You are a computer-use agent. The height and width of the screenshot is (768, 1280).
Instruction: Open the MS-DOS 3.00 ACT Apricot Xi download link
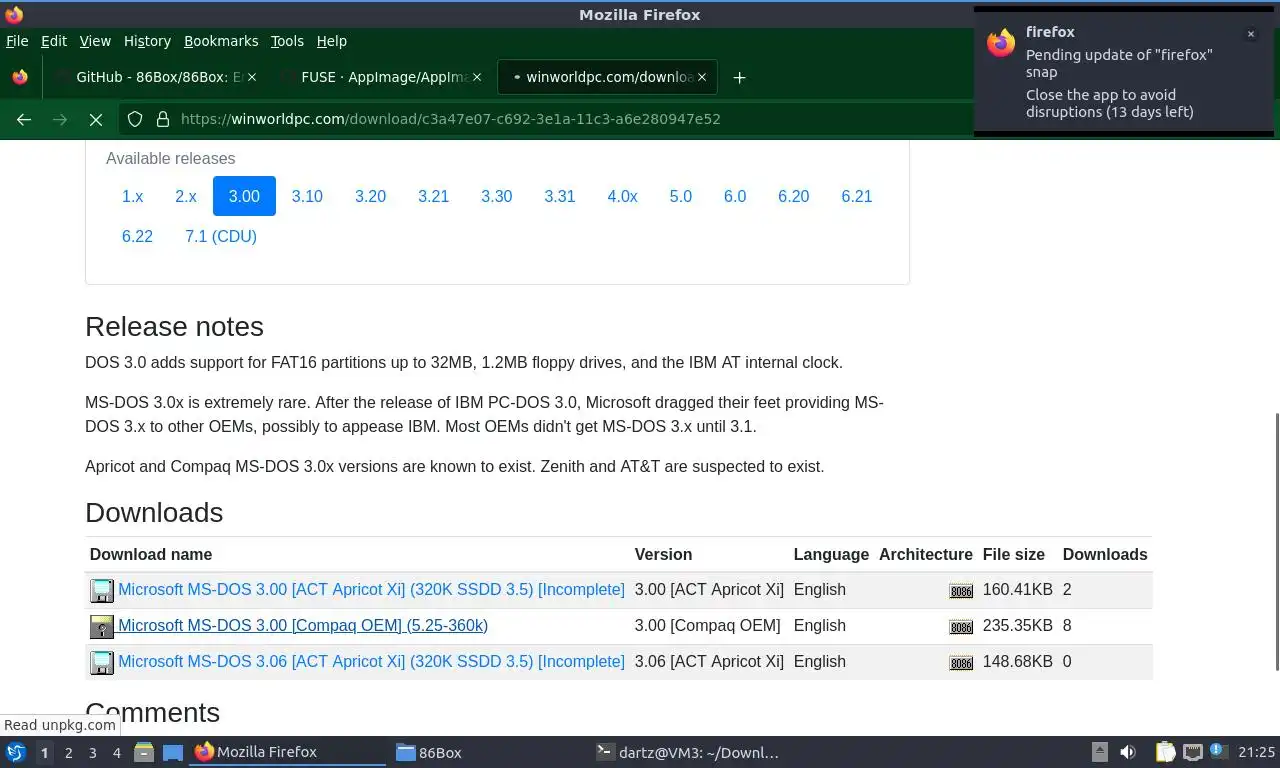tap(371, 590)
